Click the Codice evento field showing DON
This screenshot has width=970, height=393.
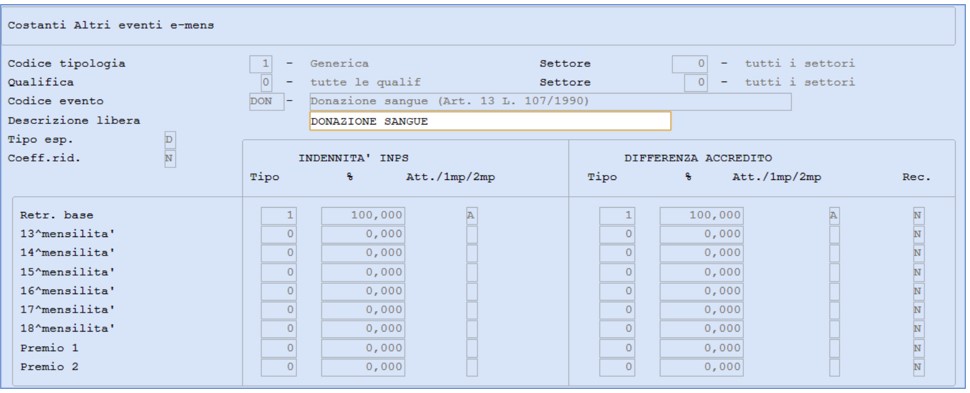click(267, 101)
